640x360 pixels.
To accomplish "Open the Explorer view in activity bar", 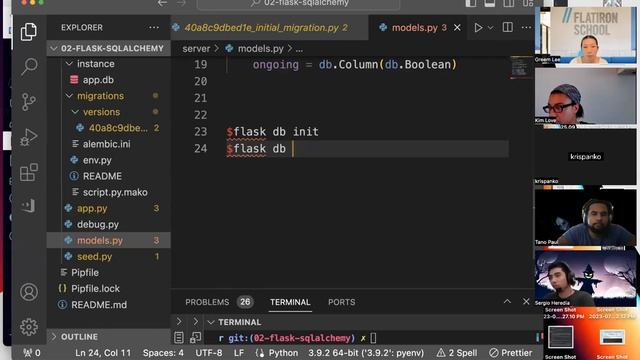I will 29,31.
